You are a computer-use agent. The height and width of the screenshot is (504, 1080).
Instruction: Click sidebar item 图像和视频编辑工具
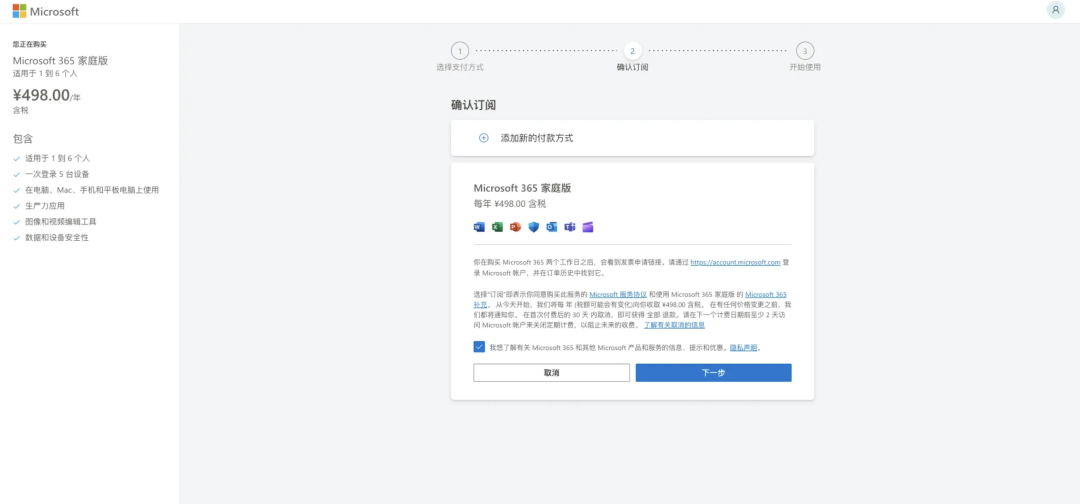[x=61, y=222]
